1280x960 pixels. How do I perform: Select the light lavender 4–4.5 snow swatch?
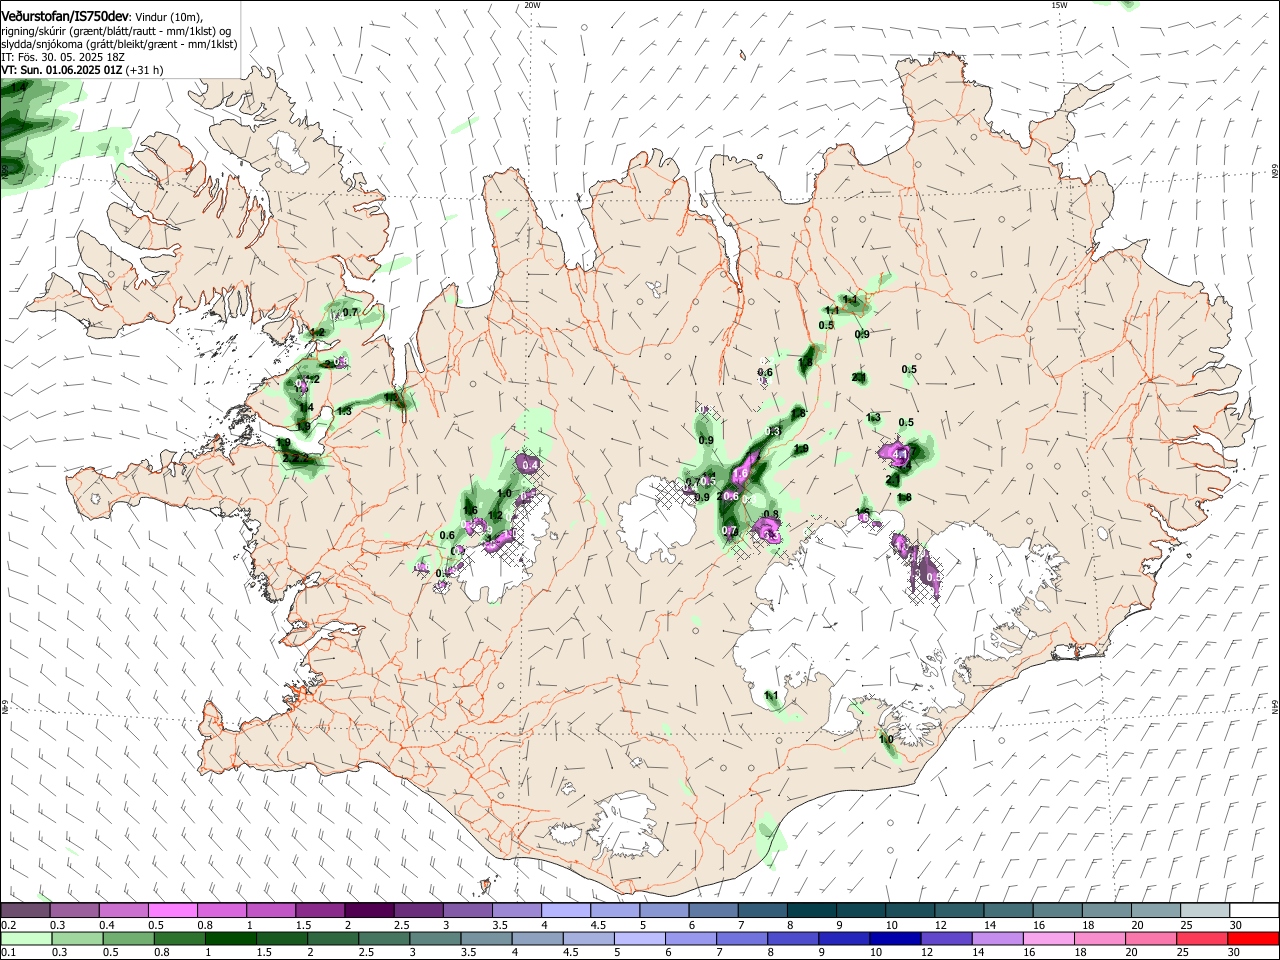point(564,911)
